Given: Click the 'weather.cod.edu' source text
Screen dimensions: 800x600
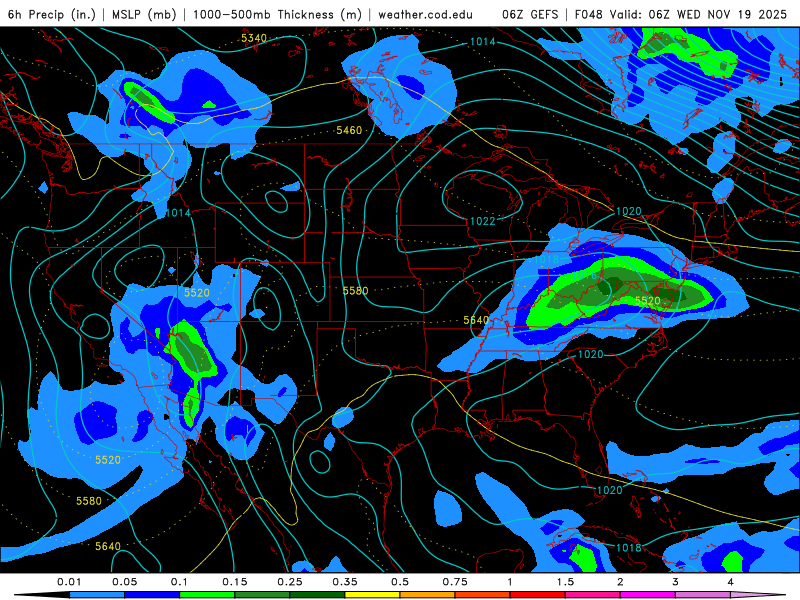Looking at the screenshot, I should tap(425, 14).
